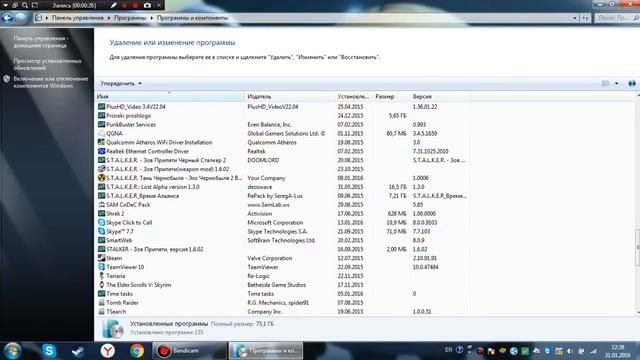Sort by the Размер column header
The image size is (640, 360).
(x=391, y=97)
